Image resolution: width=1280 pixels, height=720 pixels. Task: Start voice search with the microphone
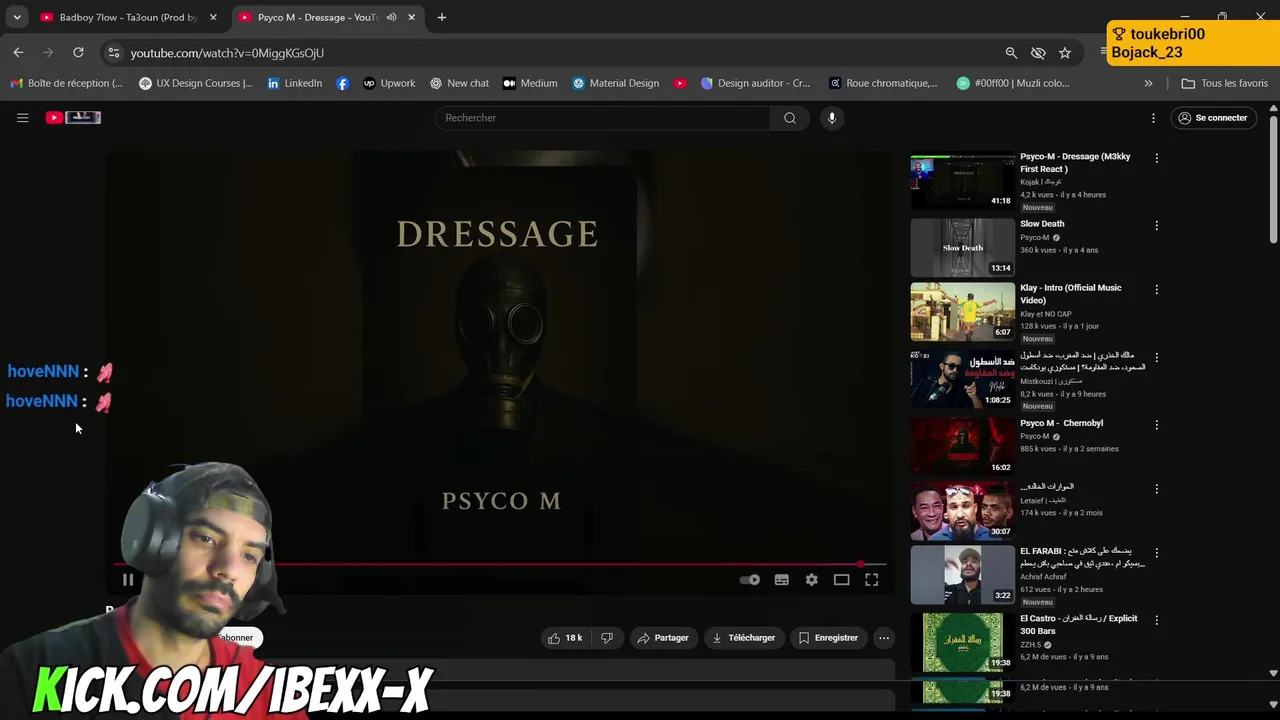pos(831,118)
